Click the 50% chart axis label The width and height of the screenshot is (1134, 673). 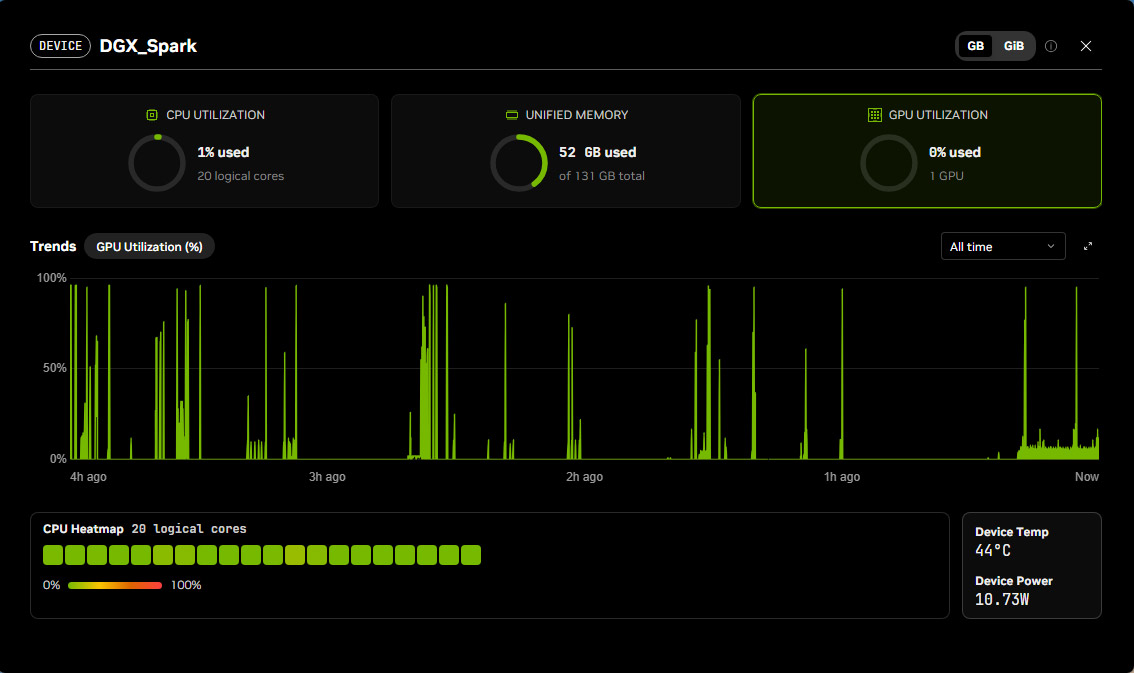(x=54, y=368)
